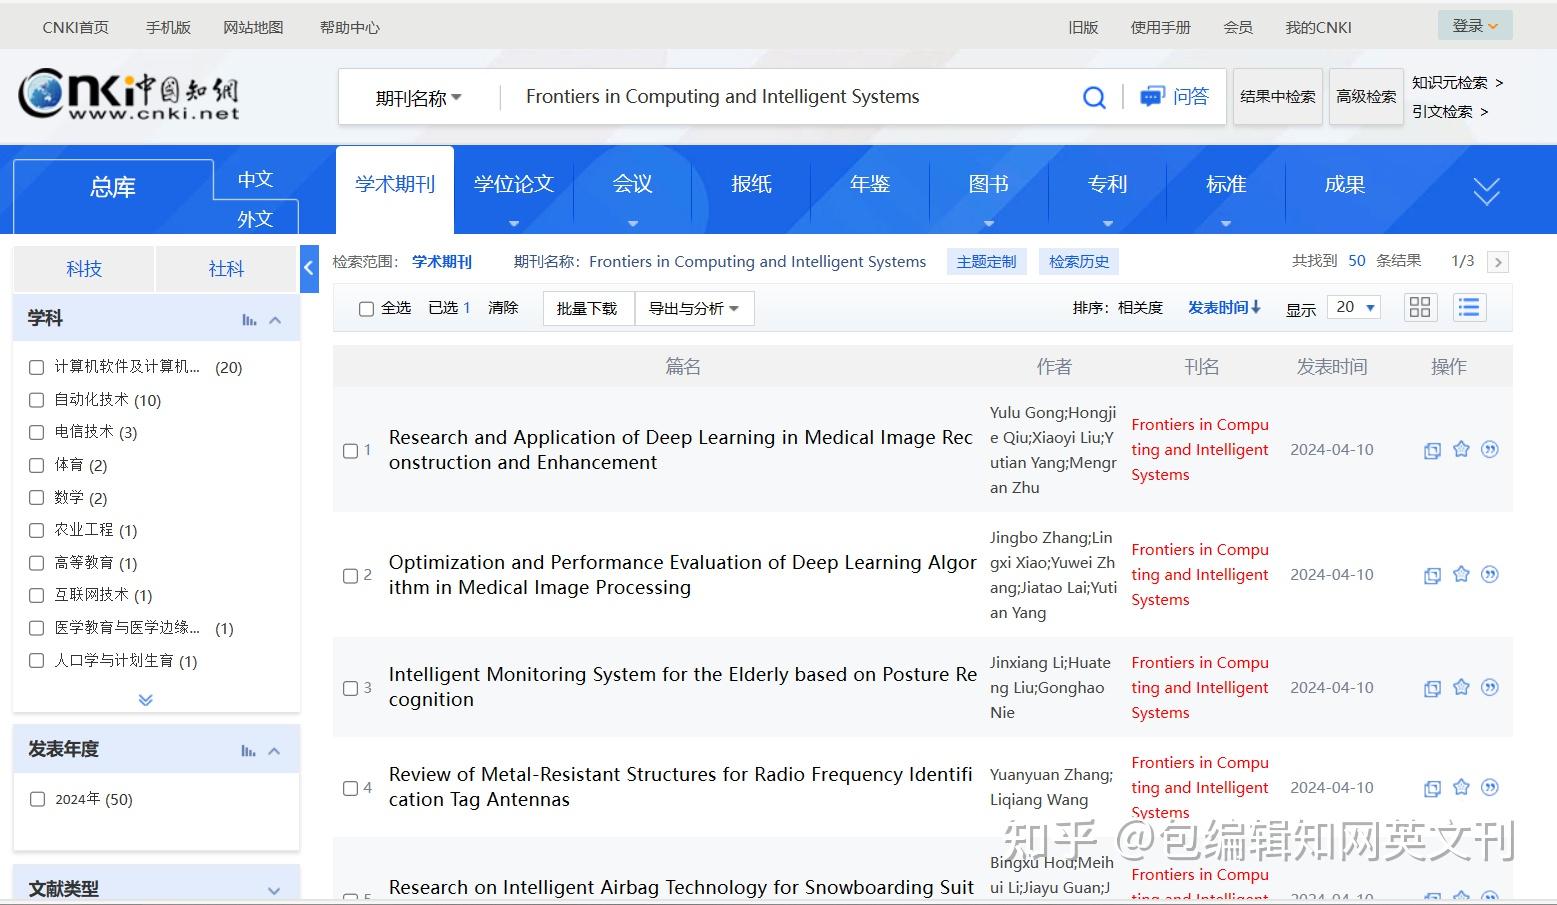Click the 高级检索 advanced search button
This screenshot has height=905, width=1557.
(1365, 96)
